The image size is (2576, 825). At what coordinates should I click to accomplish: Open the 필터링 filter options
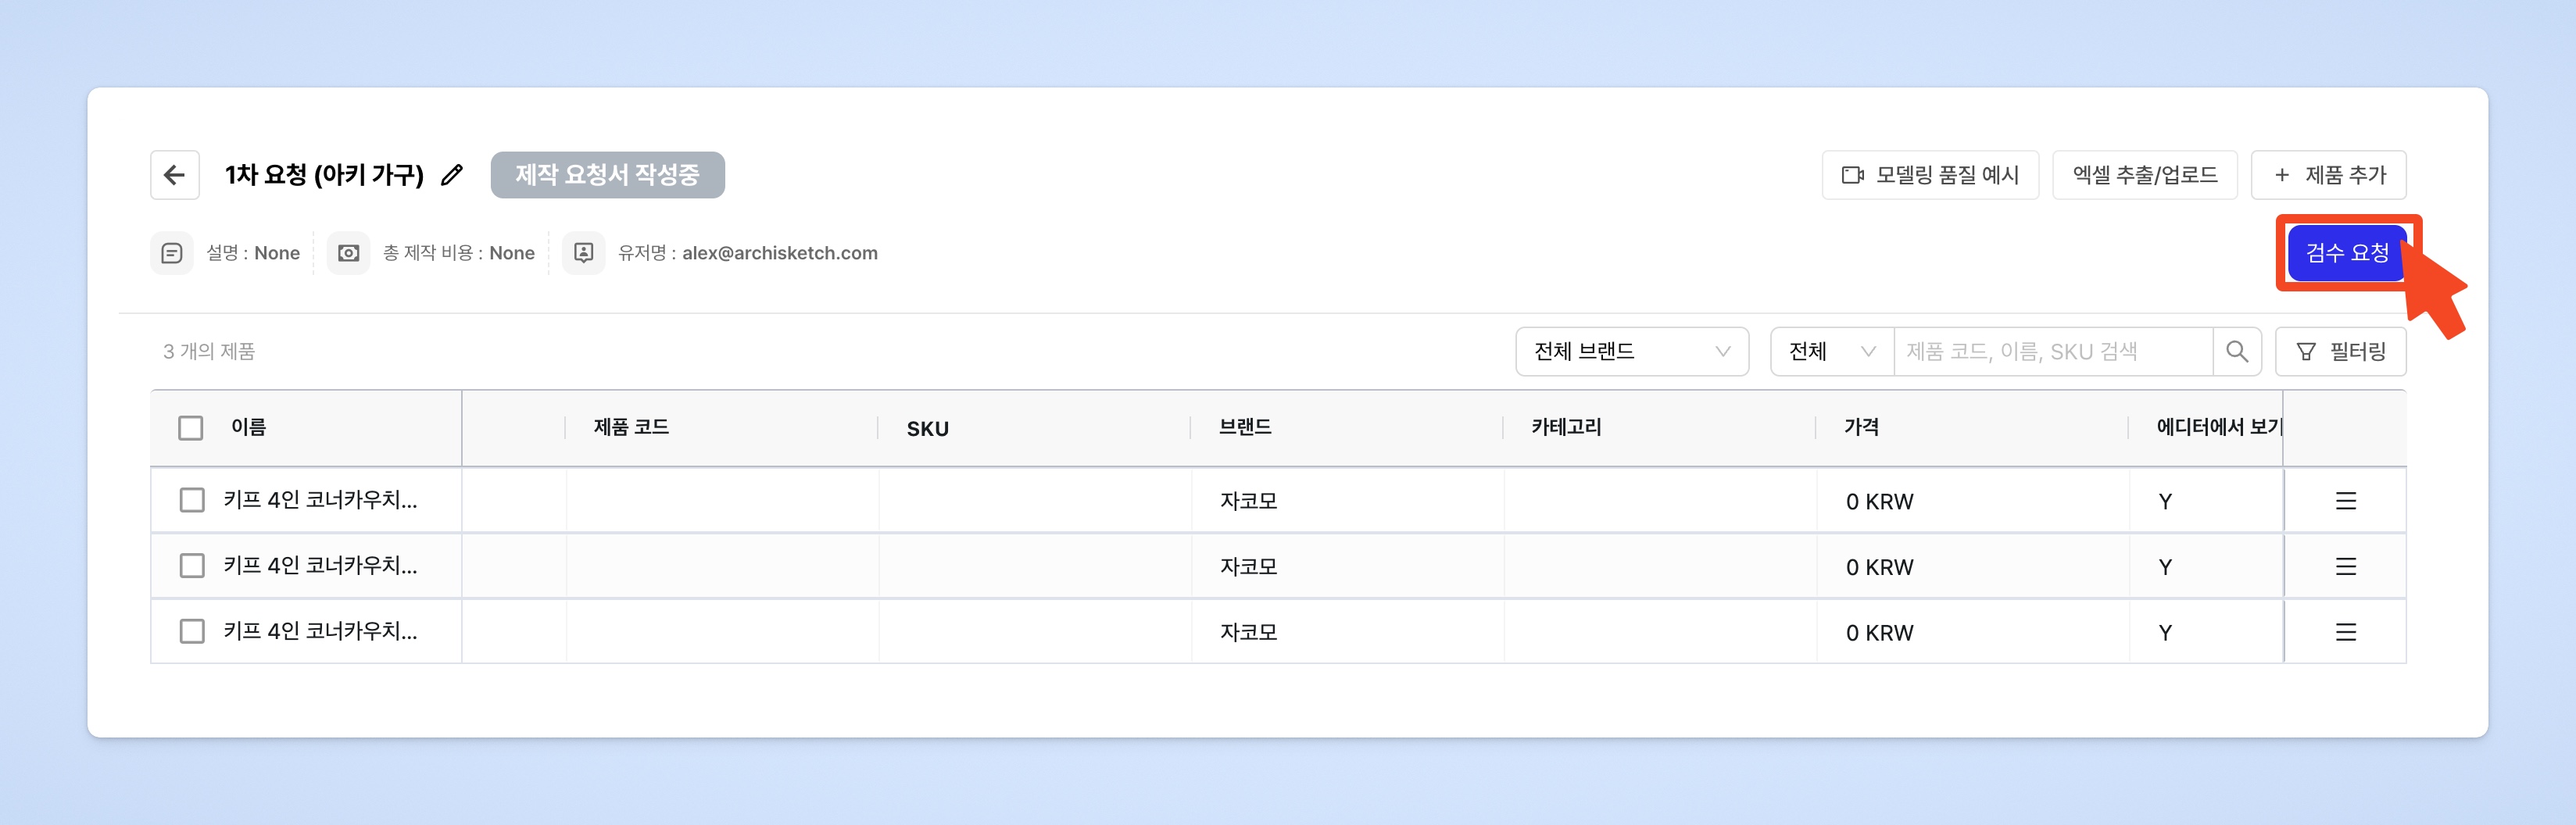[2340, 351]
